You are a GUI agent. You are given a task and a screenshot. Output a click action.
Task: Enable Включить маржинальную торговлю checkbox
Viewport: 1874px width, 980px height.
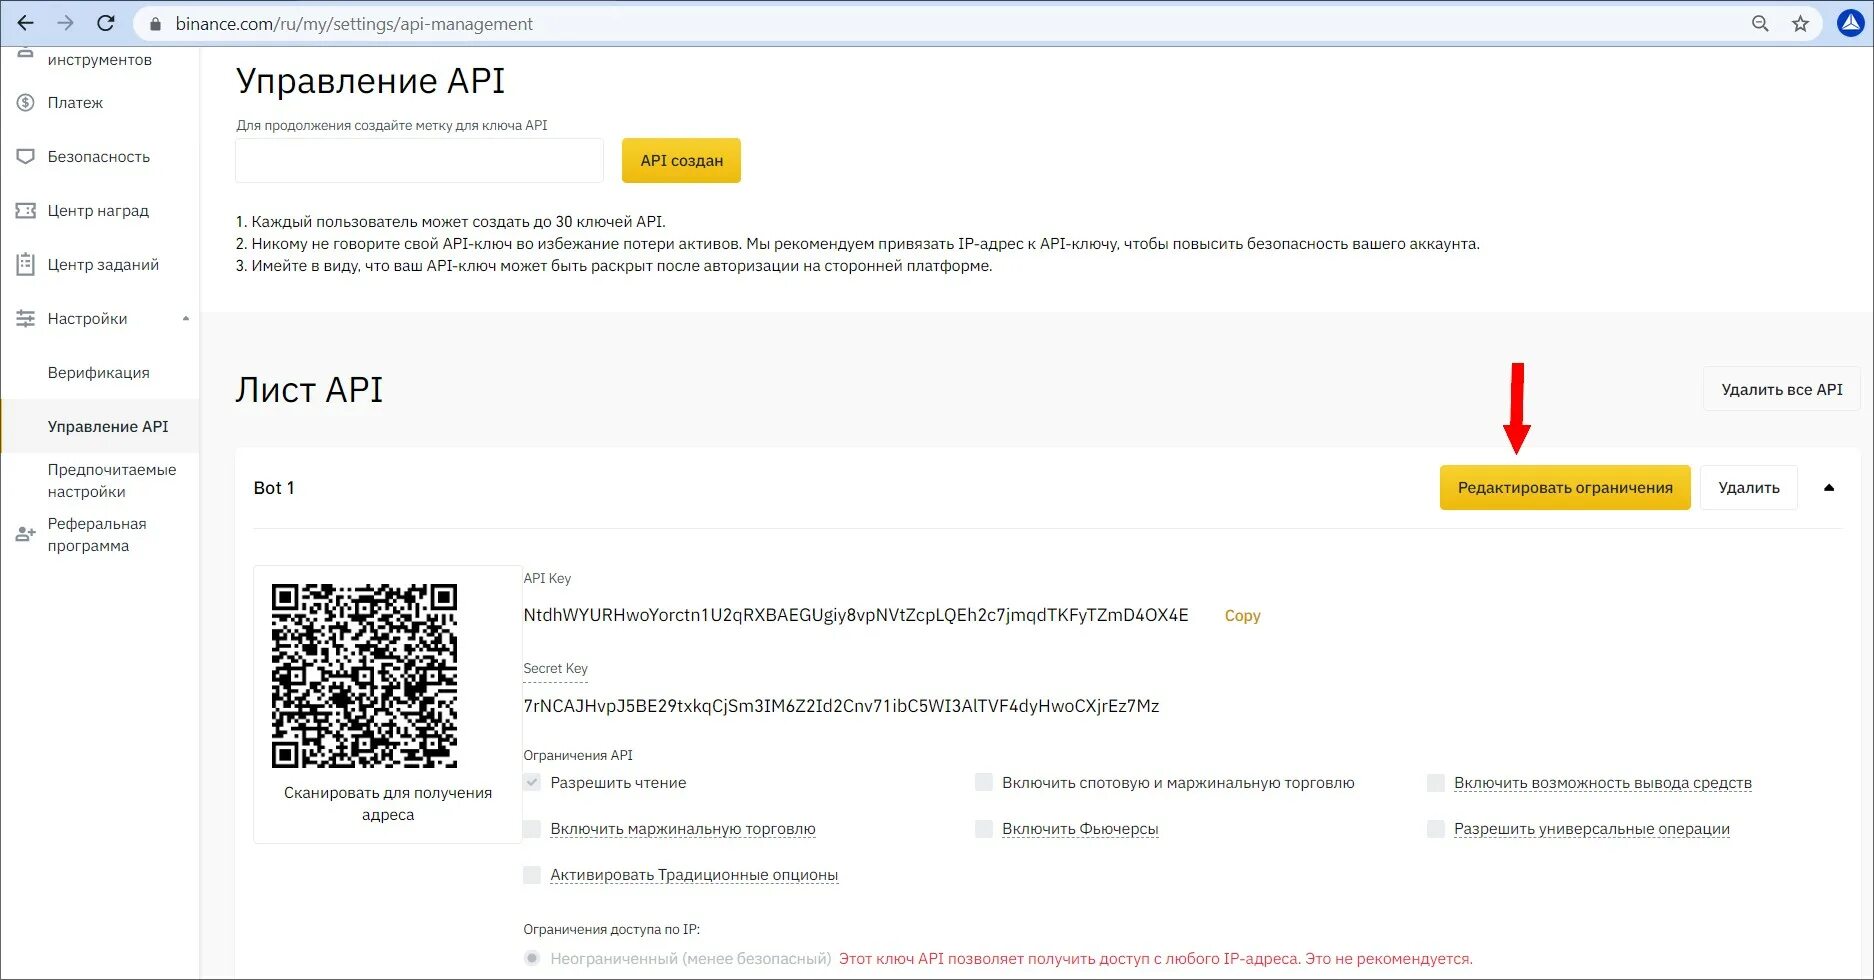pyautogui.click(x=532, y=828)
